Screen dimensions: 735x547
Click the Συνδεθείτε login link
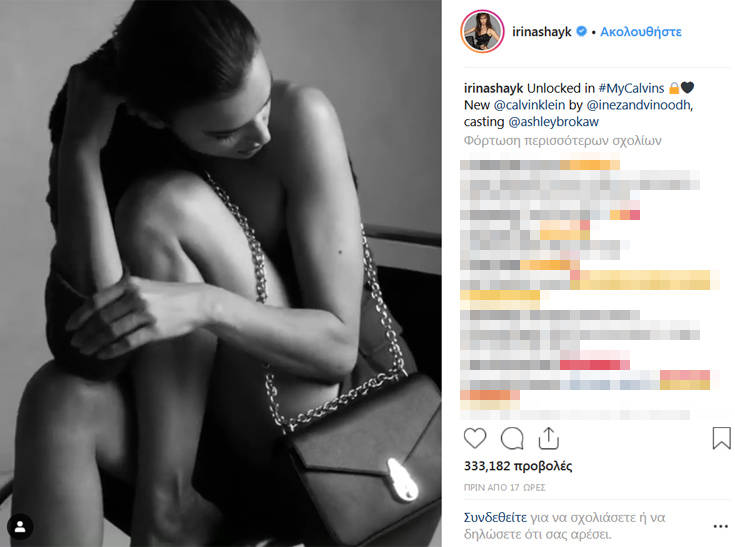pyautogui.click(x=495, y=517)
